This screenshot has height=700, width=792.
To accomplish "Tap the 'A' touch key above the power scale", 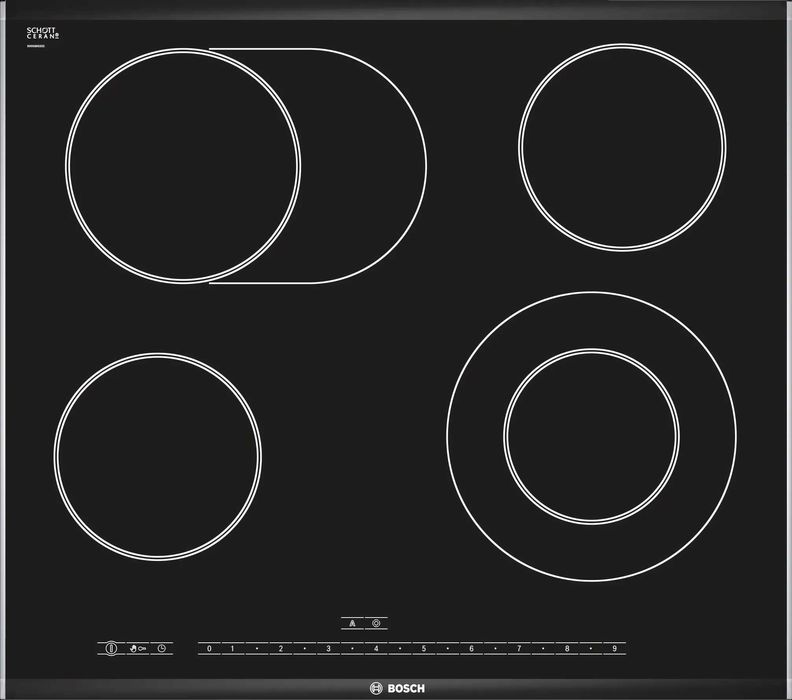I will click(352, 623).
